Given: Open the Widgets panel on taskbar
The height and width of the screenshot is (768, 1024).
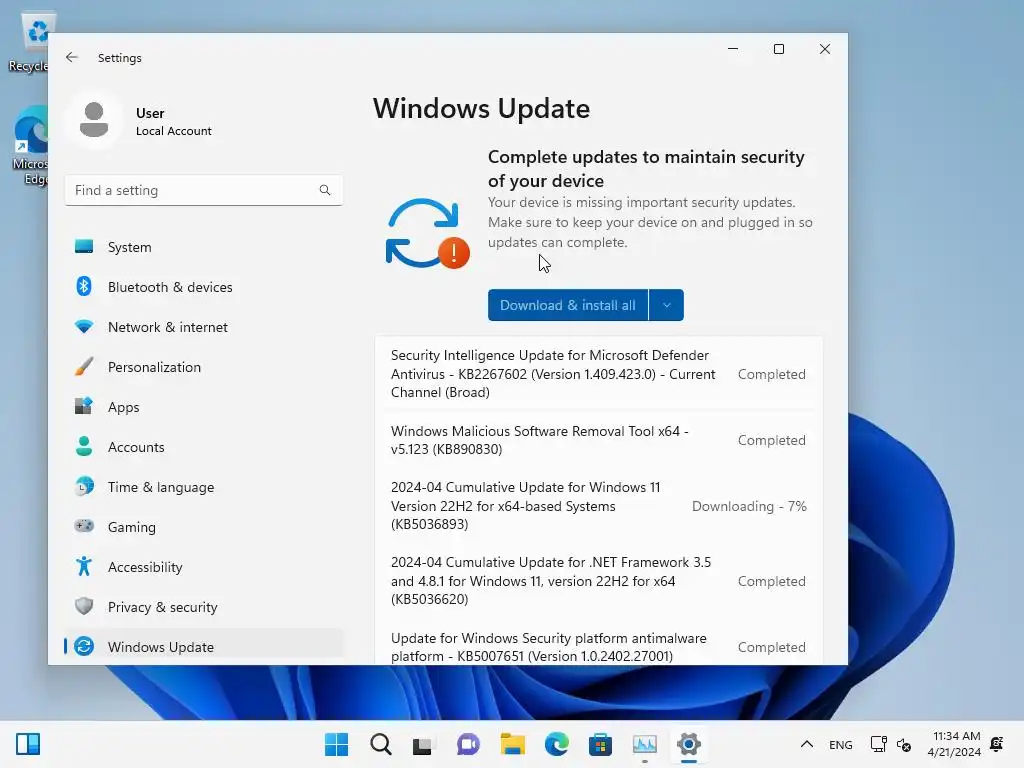Looking at the screenshot, I should pos(28,744).
